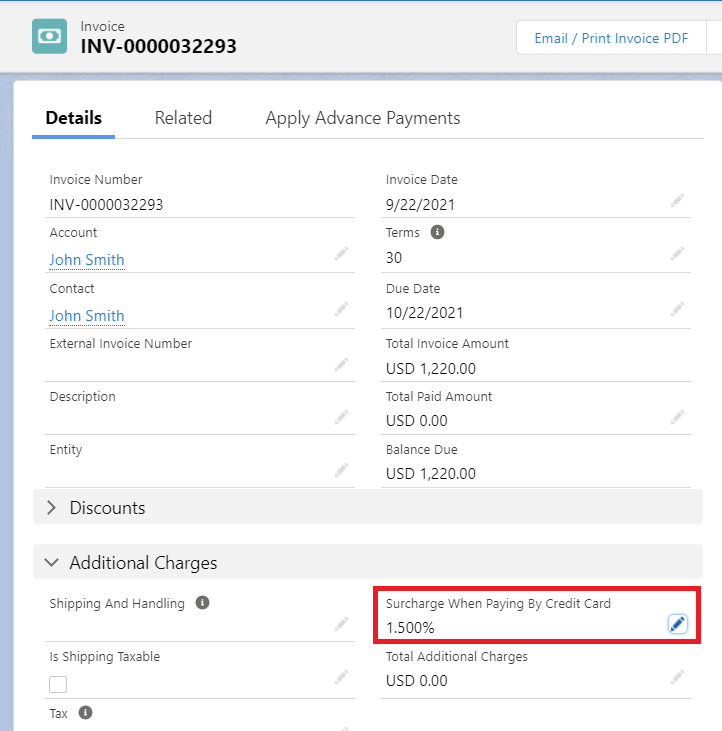Open the Apply Advance Payments tab
722x731 pixels.
click(x=363, y=118)
